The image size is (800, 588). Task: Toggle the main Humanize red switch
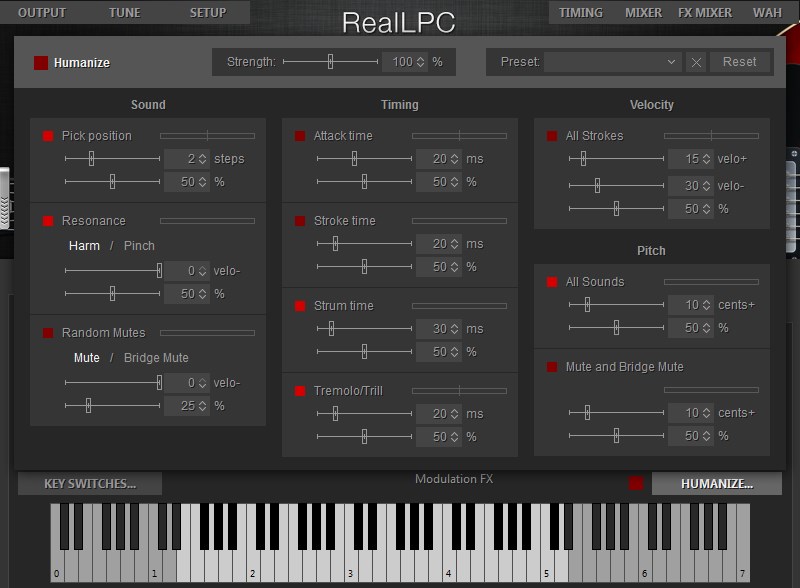[41, 63]
